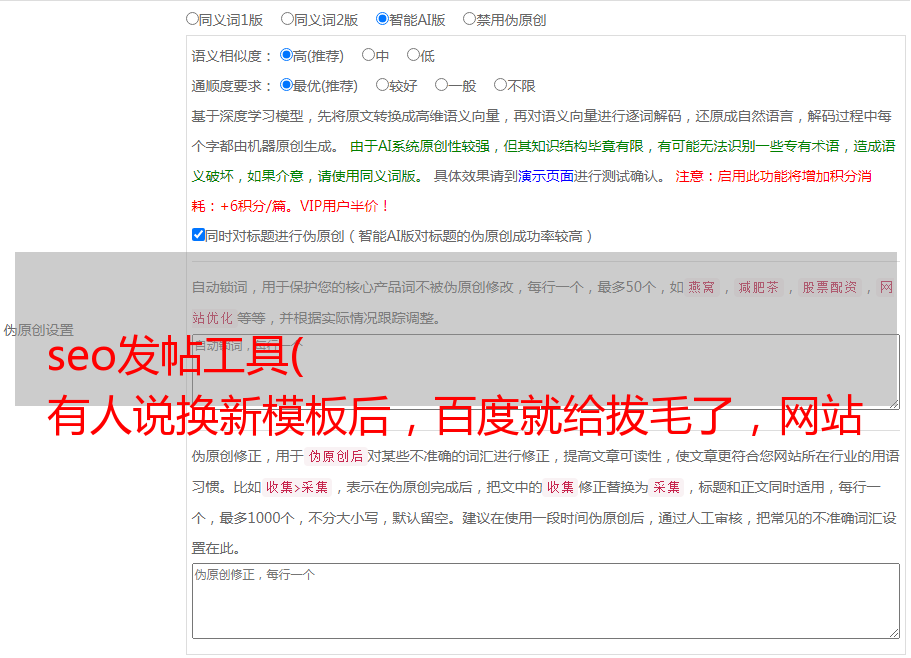This screenshot has height=658, width=911.
Task: Click the highlighted 伪原创后 term
Action: coord(335,456)
